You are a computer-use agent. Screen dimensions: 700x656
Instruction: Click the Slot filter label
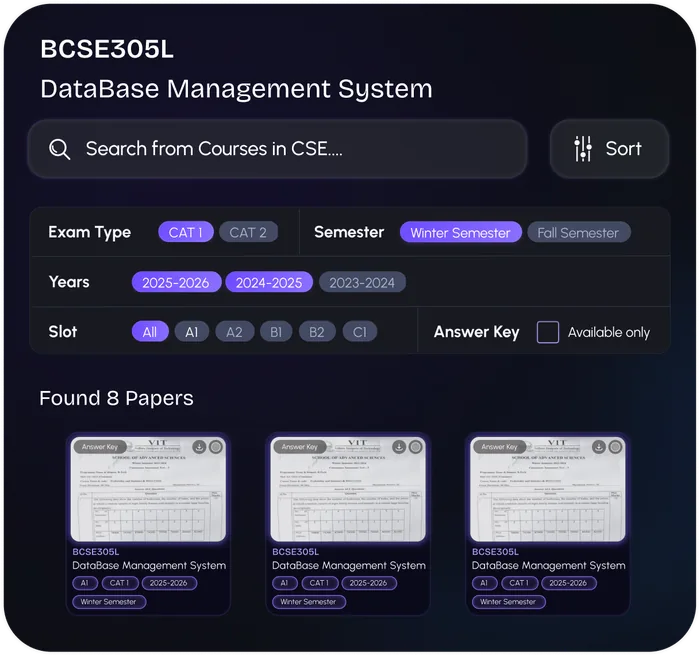[x=63, y=332]
